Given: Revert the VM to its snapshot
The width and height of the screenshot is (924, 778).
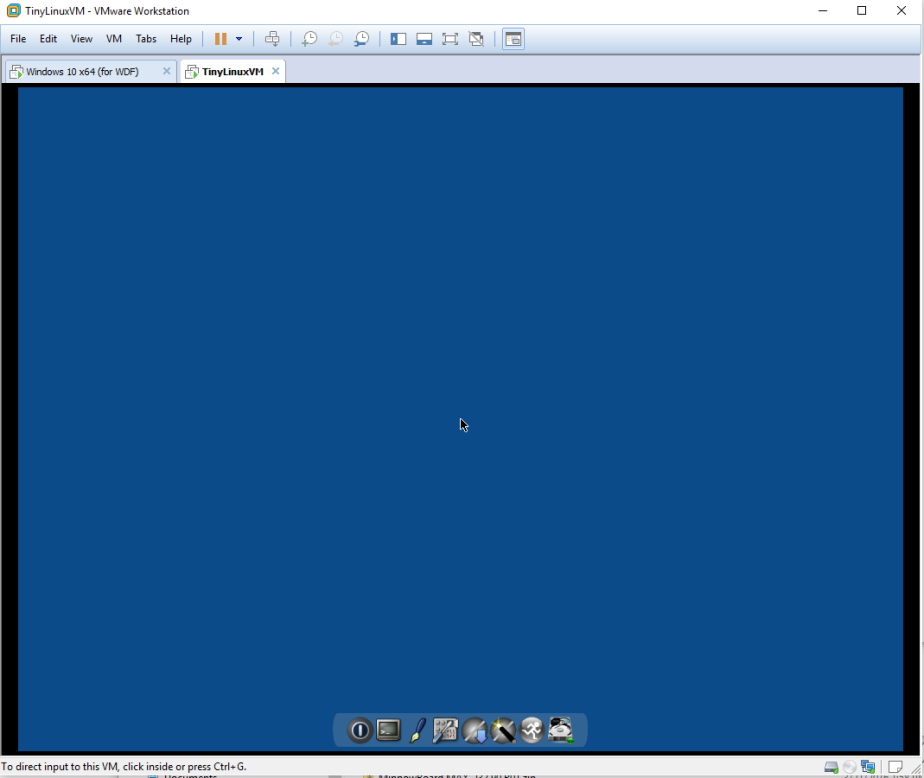Looking at the screenshot, I should click(335, 39).
